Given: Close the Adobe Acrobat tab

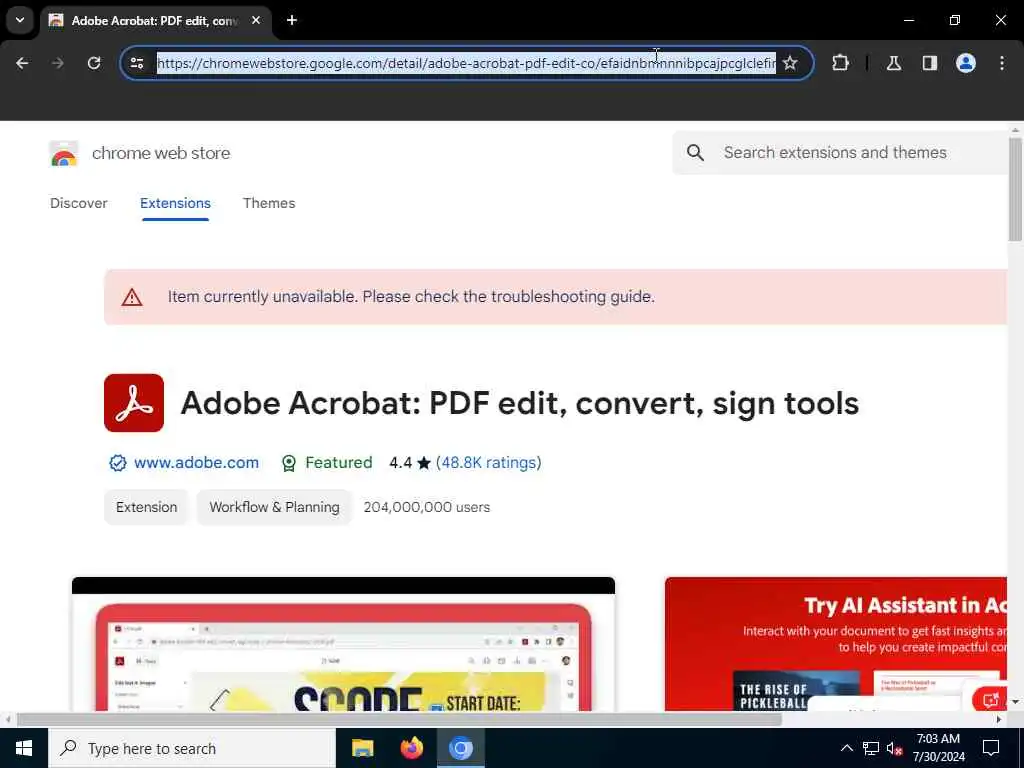Looking at the screenshot, I should pyautogui.click(x=256, y=20).
